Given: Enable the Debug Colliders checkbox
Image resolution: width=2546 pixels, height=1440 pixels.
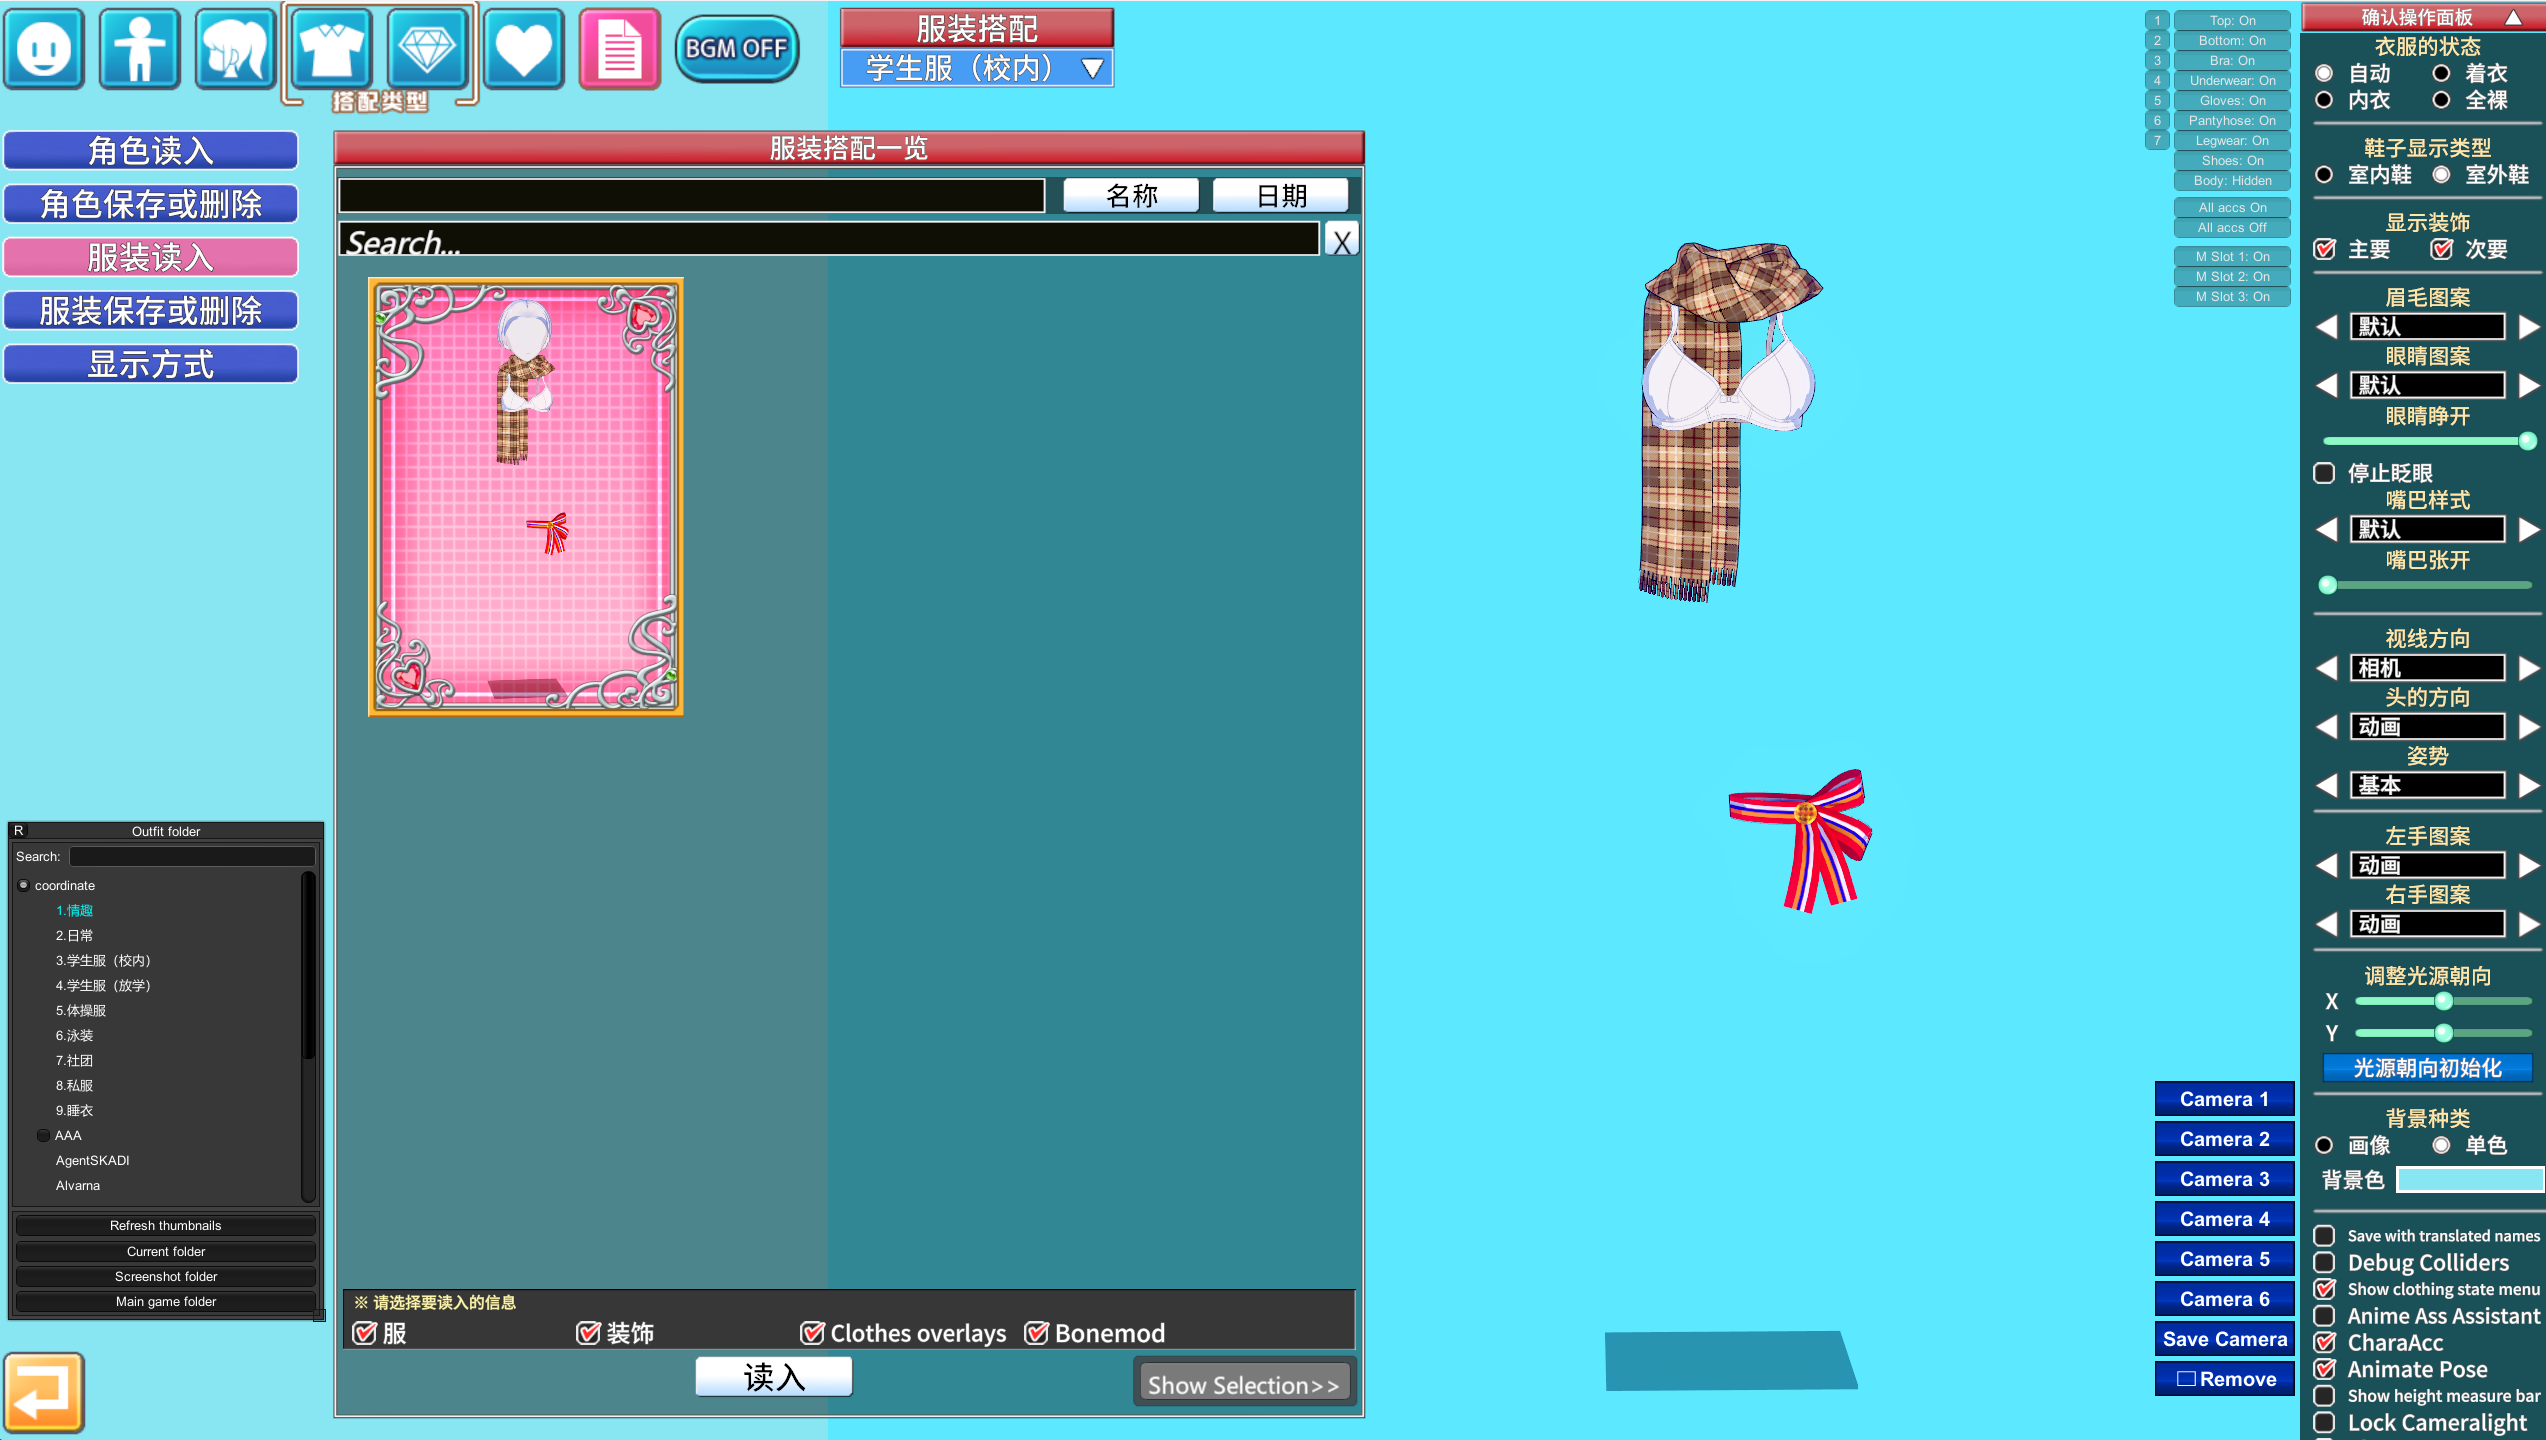Looking at the screenshot, I should click(2325, 1263).
